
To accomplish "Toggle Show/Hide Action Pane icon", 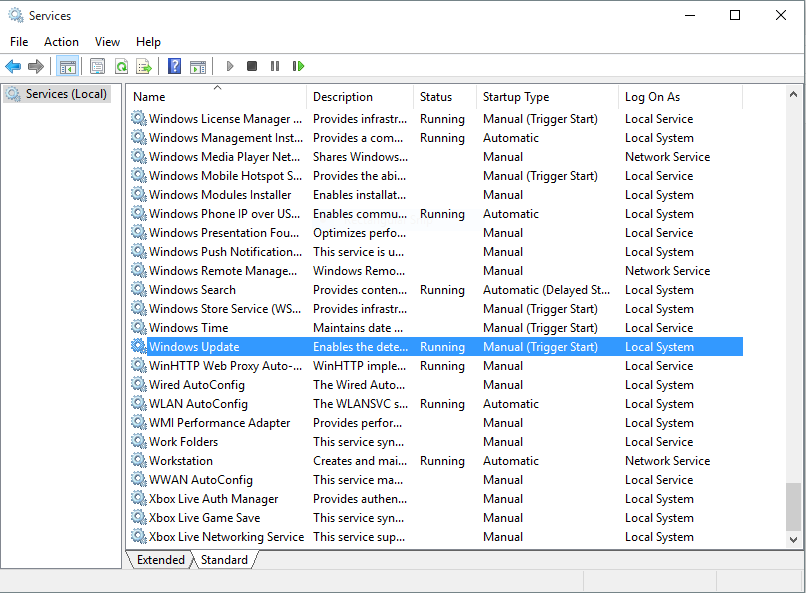I will click(x=198, y=66).
